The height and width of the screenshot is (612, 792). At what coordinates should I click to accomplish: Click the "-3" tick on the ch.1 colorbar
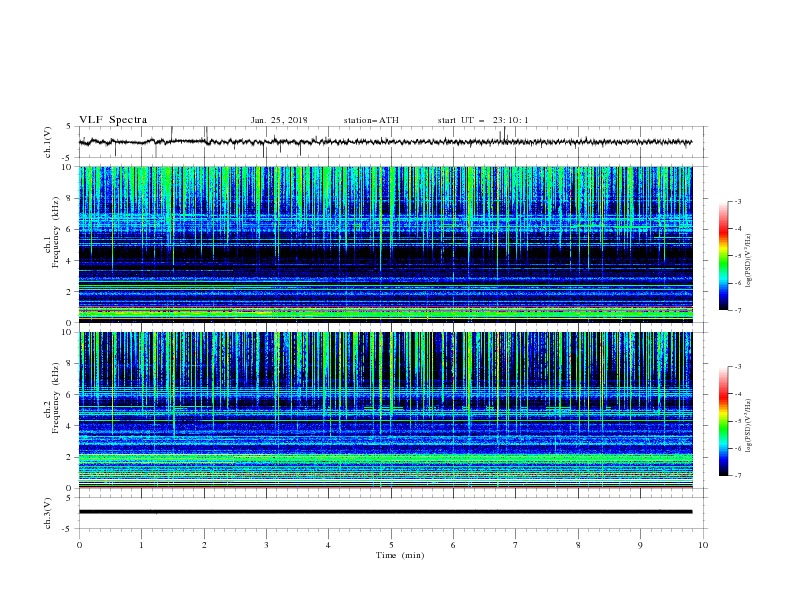tap(738, 201)
